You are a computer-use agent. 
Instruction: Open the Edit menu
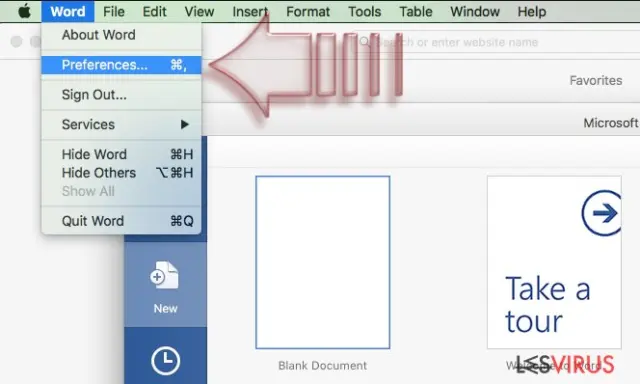pyautogui.click(x=154, y=11)
